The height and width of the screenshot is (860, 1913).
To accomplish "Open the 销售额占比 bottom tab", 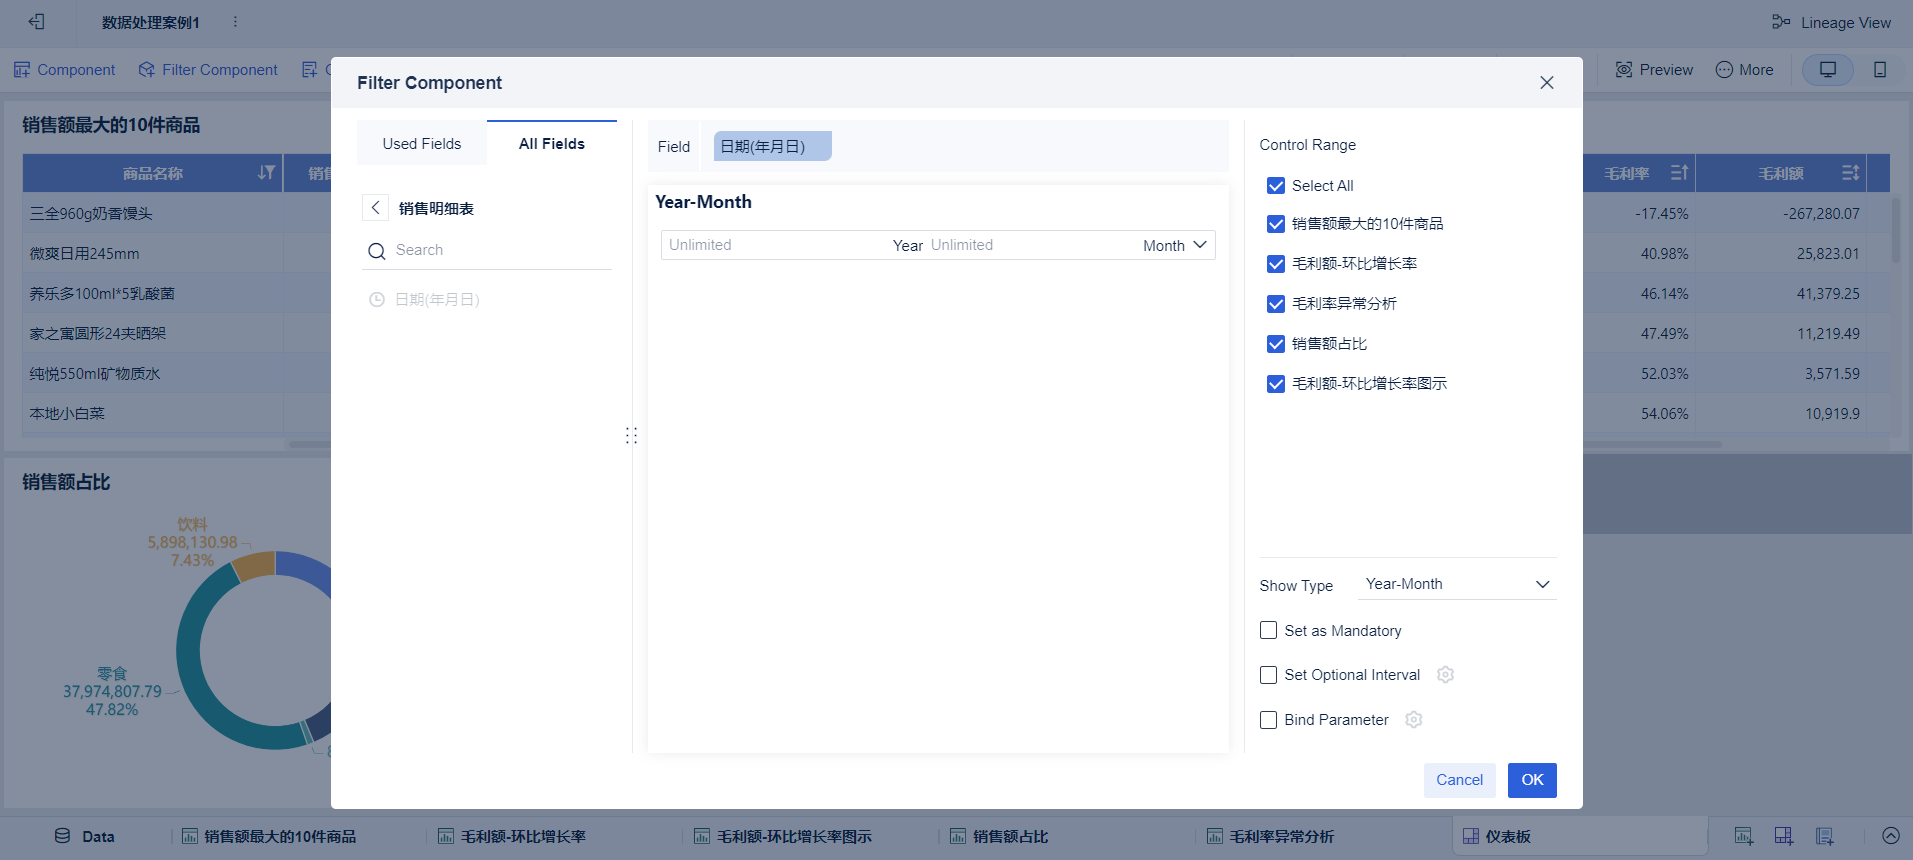I will pyautogui.click(x=999, y=836).
